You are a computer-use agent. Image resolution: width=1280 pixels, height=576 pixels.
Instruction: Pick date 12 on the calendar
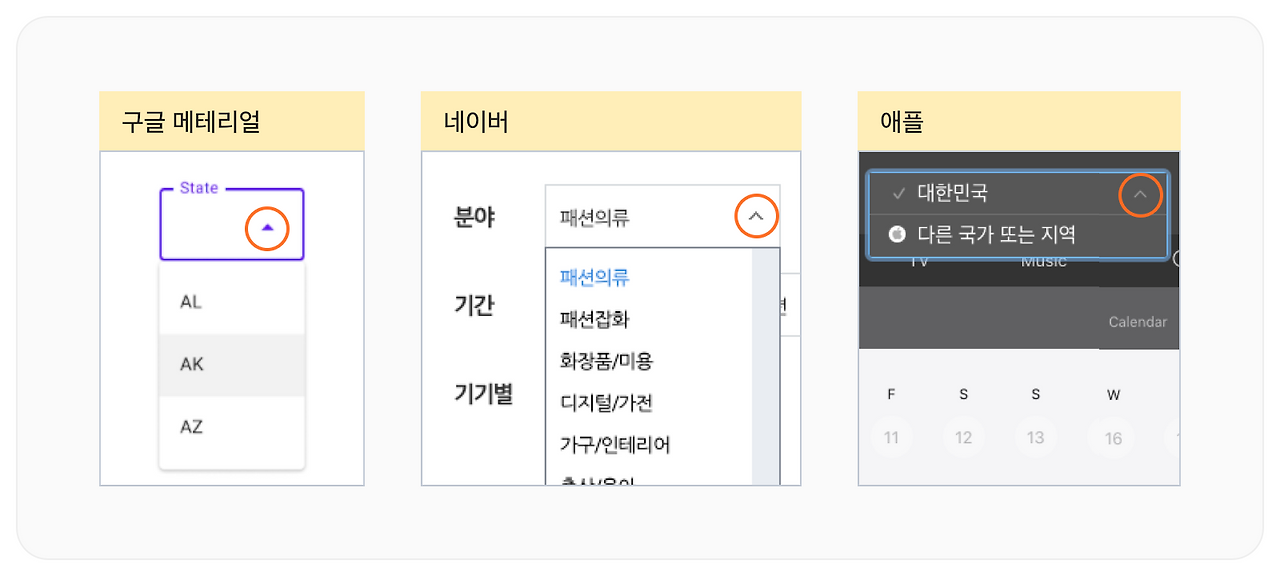click(x=963, y=438)
